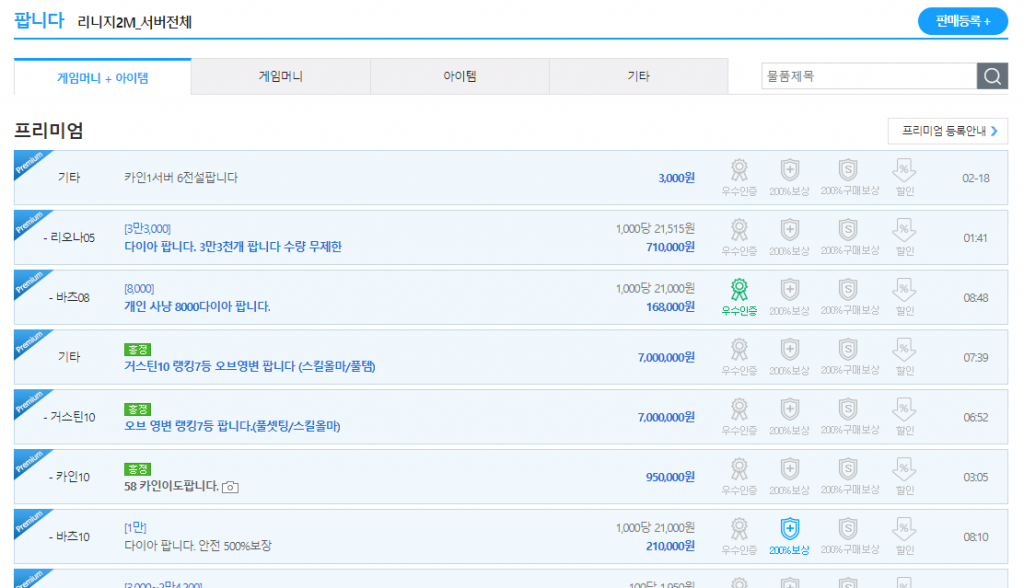Open listing 거스틴10 랭킹7등 오브영변 팝니다
The width and height of the screenshot is (1024, 588).
point(249,367)
